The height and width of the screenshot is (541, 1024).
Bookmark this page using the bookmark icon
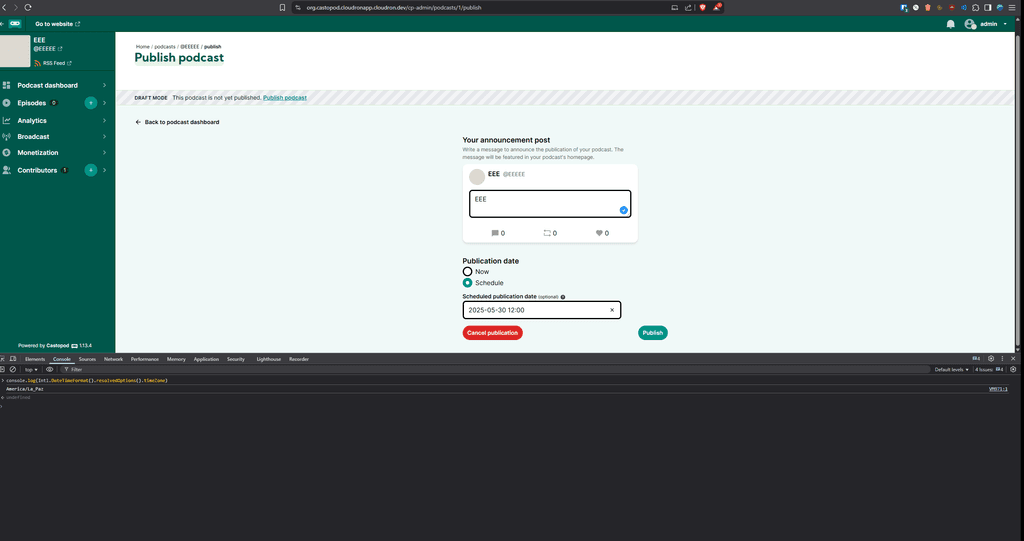click(x=282, y=7)
